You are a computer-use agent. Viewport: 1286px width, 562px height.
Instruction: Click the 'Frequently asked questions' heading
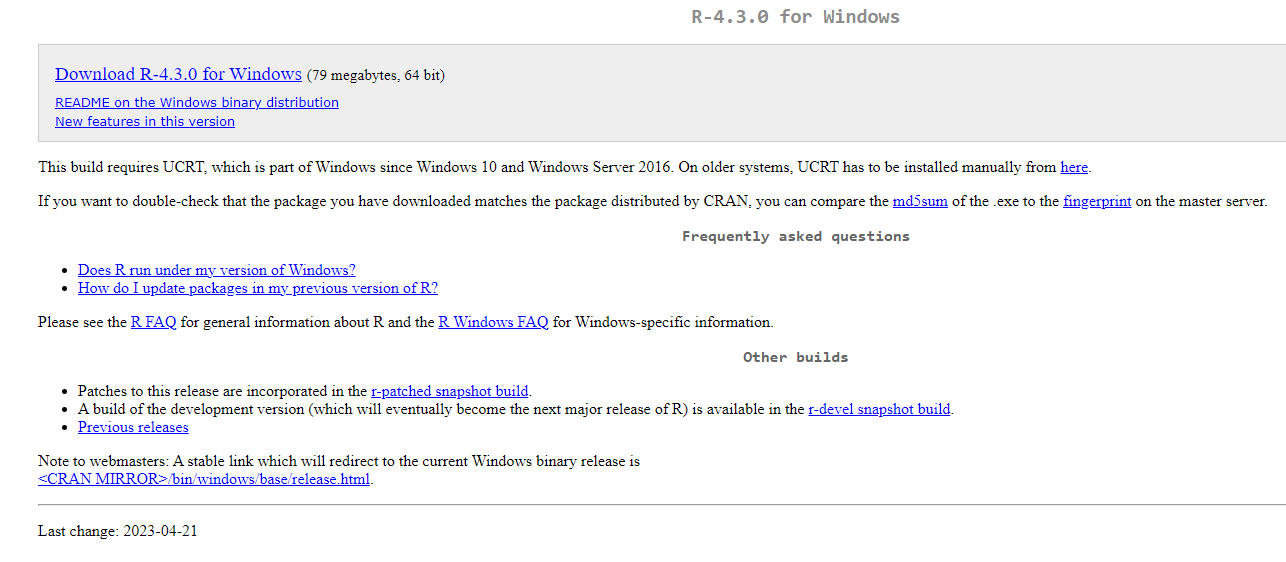(796, 236)
